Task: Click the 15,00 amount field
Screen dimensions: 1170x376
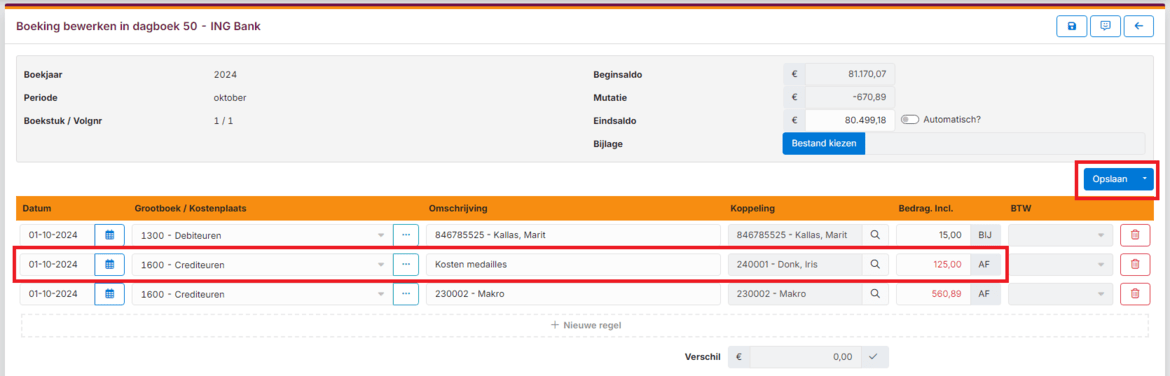Action: [933, 235]
